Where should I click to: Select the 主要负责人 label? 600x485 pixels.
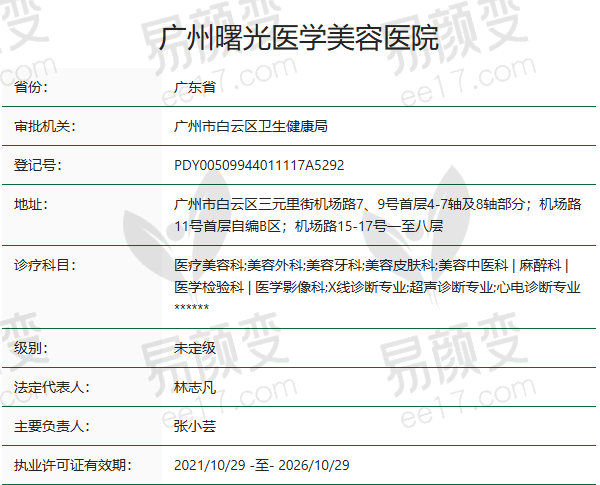click(52, 426)
